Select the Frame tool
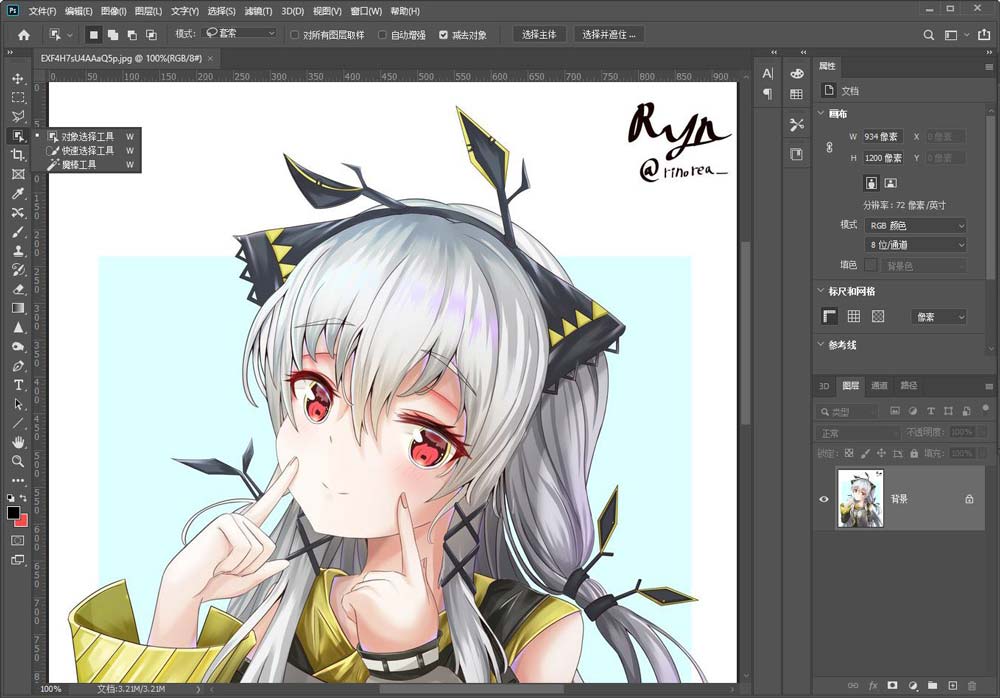The width and height of the screenshot is (1000, 698). (x=18, y=174)
